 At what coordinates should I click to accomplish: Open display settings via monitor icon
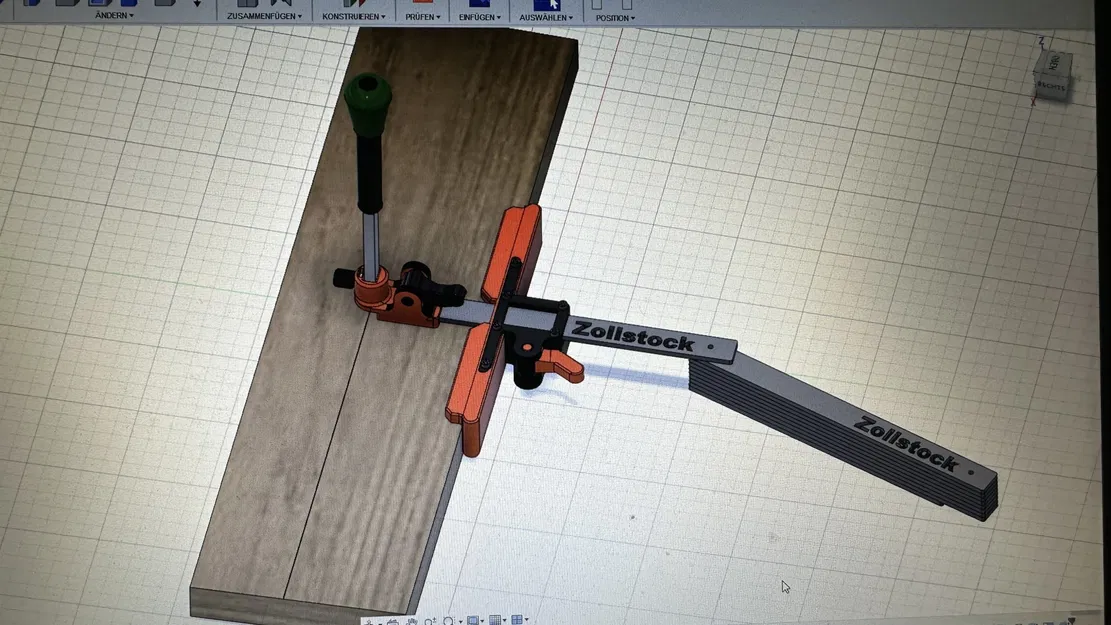coord(473,618)
